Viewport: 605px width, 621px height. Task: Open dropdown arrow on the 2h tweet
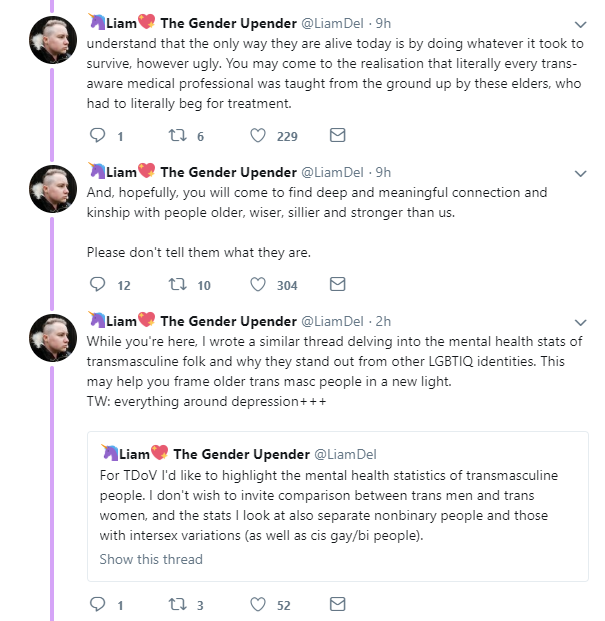click(x=582, y=321)
